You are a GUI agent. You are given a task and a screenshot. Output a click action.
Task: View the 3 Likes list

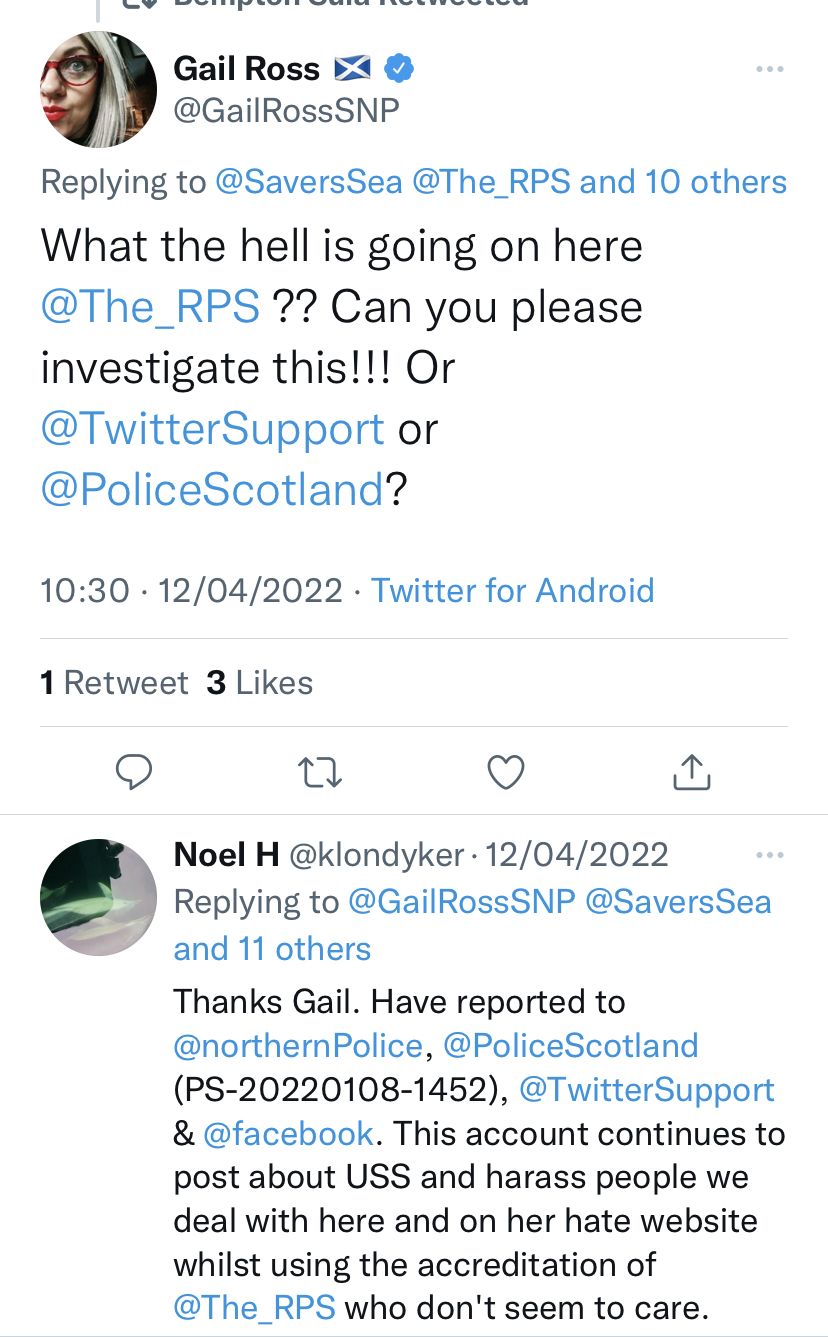click(259, 683)
